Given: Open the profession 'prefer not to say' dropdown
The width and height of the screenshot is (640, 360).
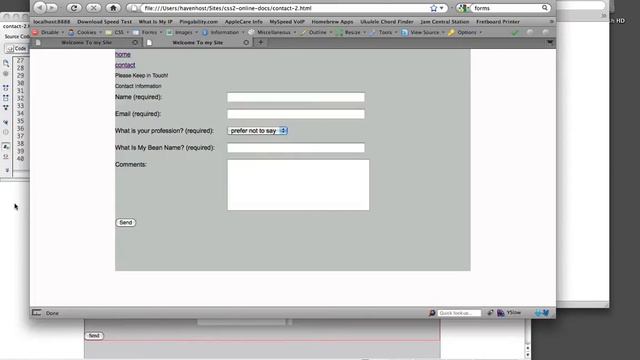Looking at the screenshot, I should tap(258, 131).
